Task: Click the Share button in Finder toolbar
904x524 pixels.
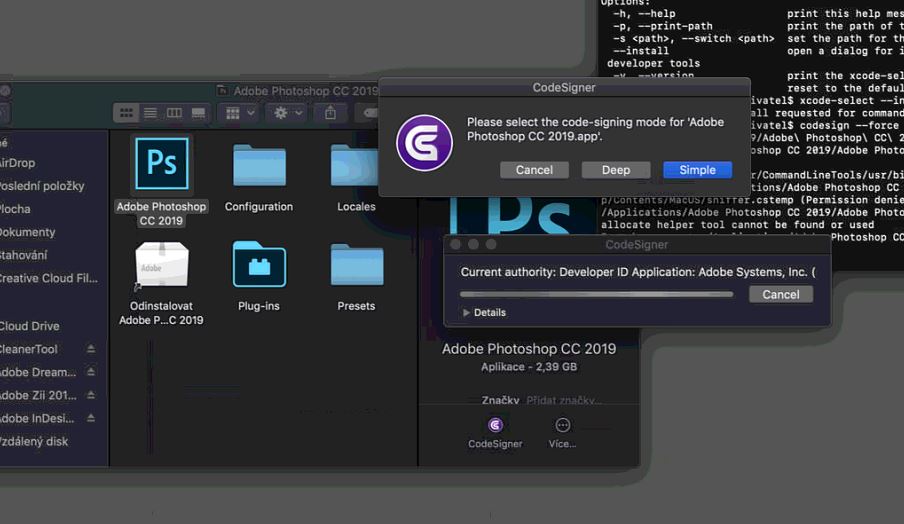Action: pos(330,113)
